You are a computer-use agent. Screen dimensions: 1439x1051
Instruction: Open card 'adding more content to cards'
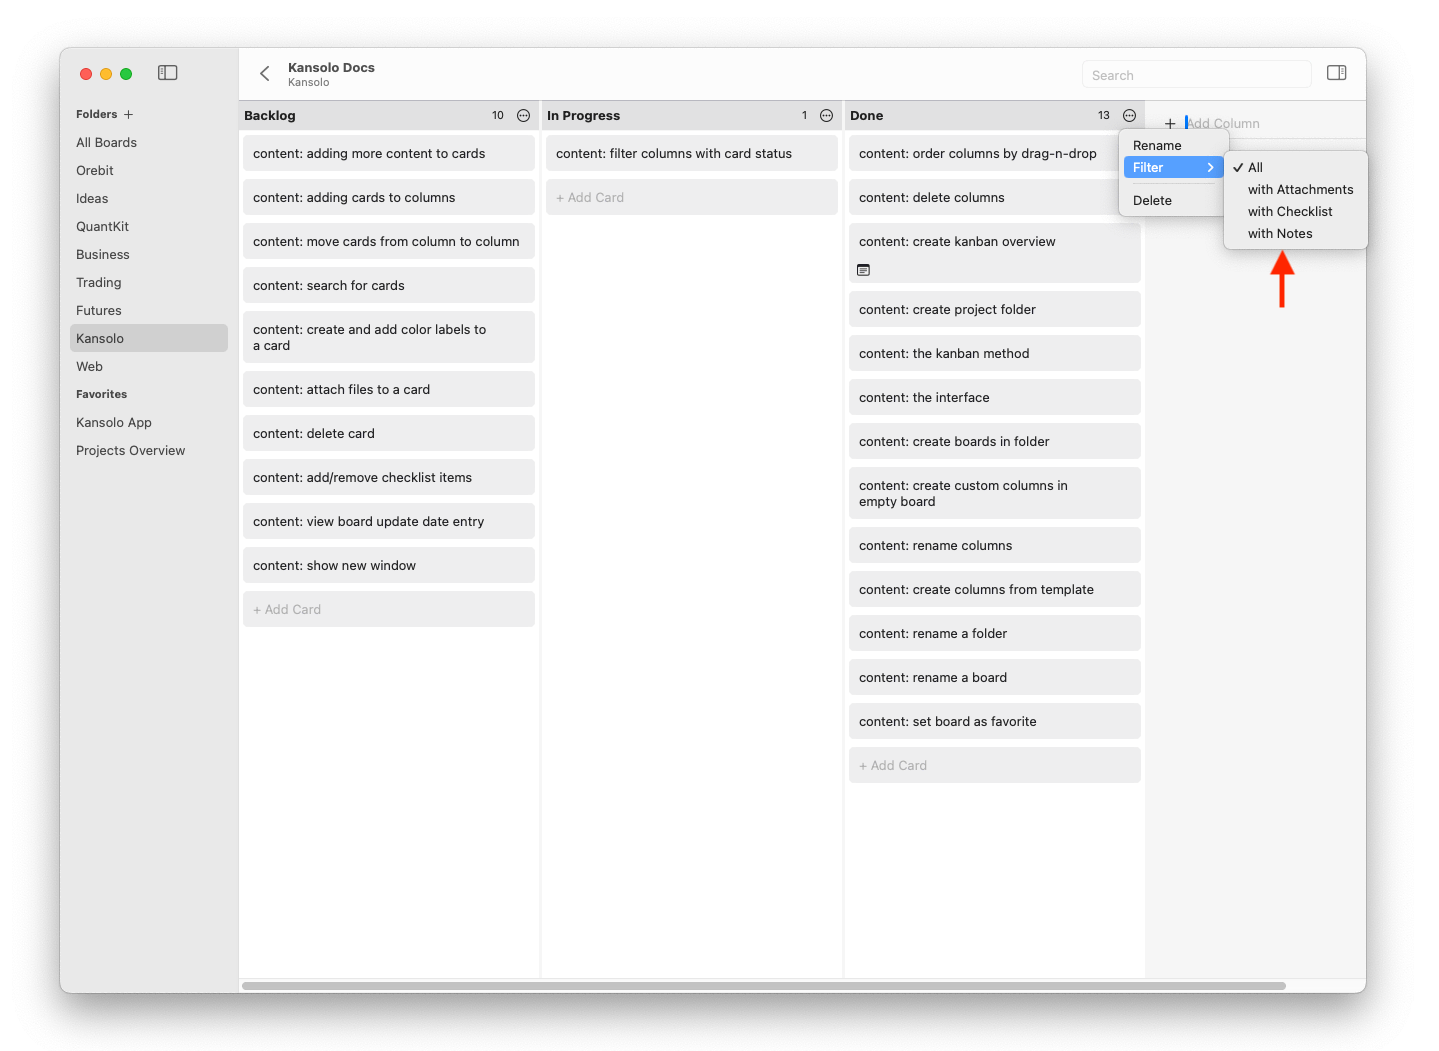[x=389, y=153]
